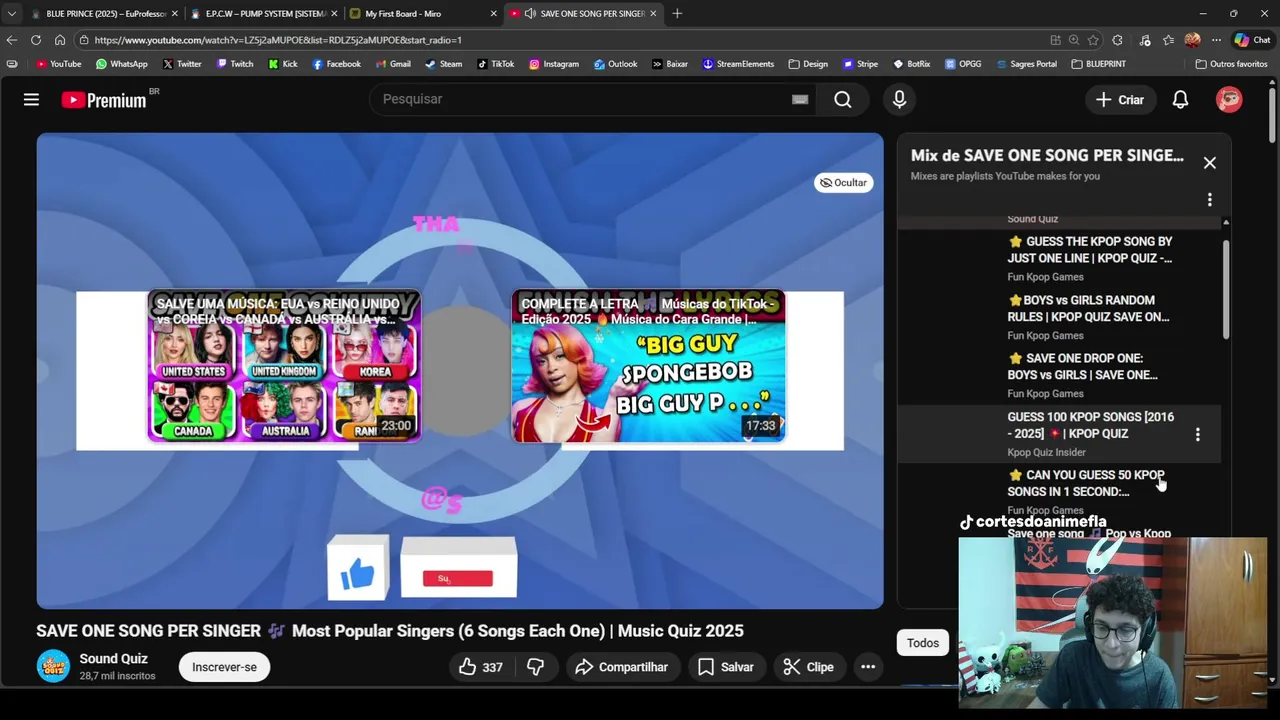1280x720 pixels.
Task: Dislike the video with thumbs down
Action: click(535, 667)
